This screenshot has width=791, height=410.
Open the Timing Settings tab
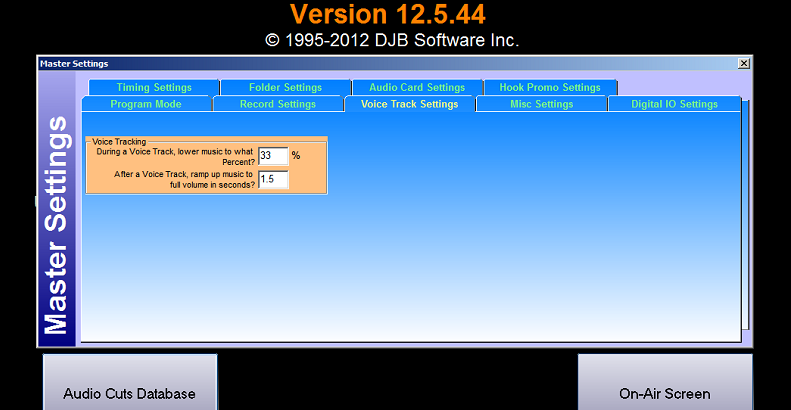153,87
